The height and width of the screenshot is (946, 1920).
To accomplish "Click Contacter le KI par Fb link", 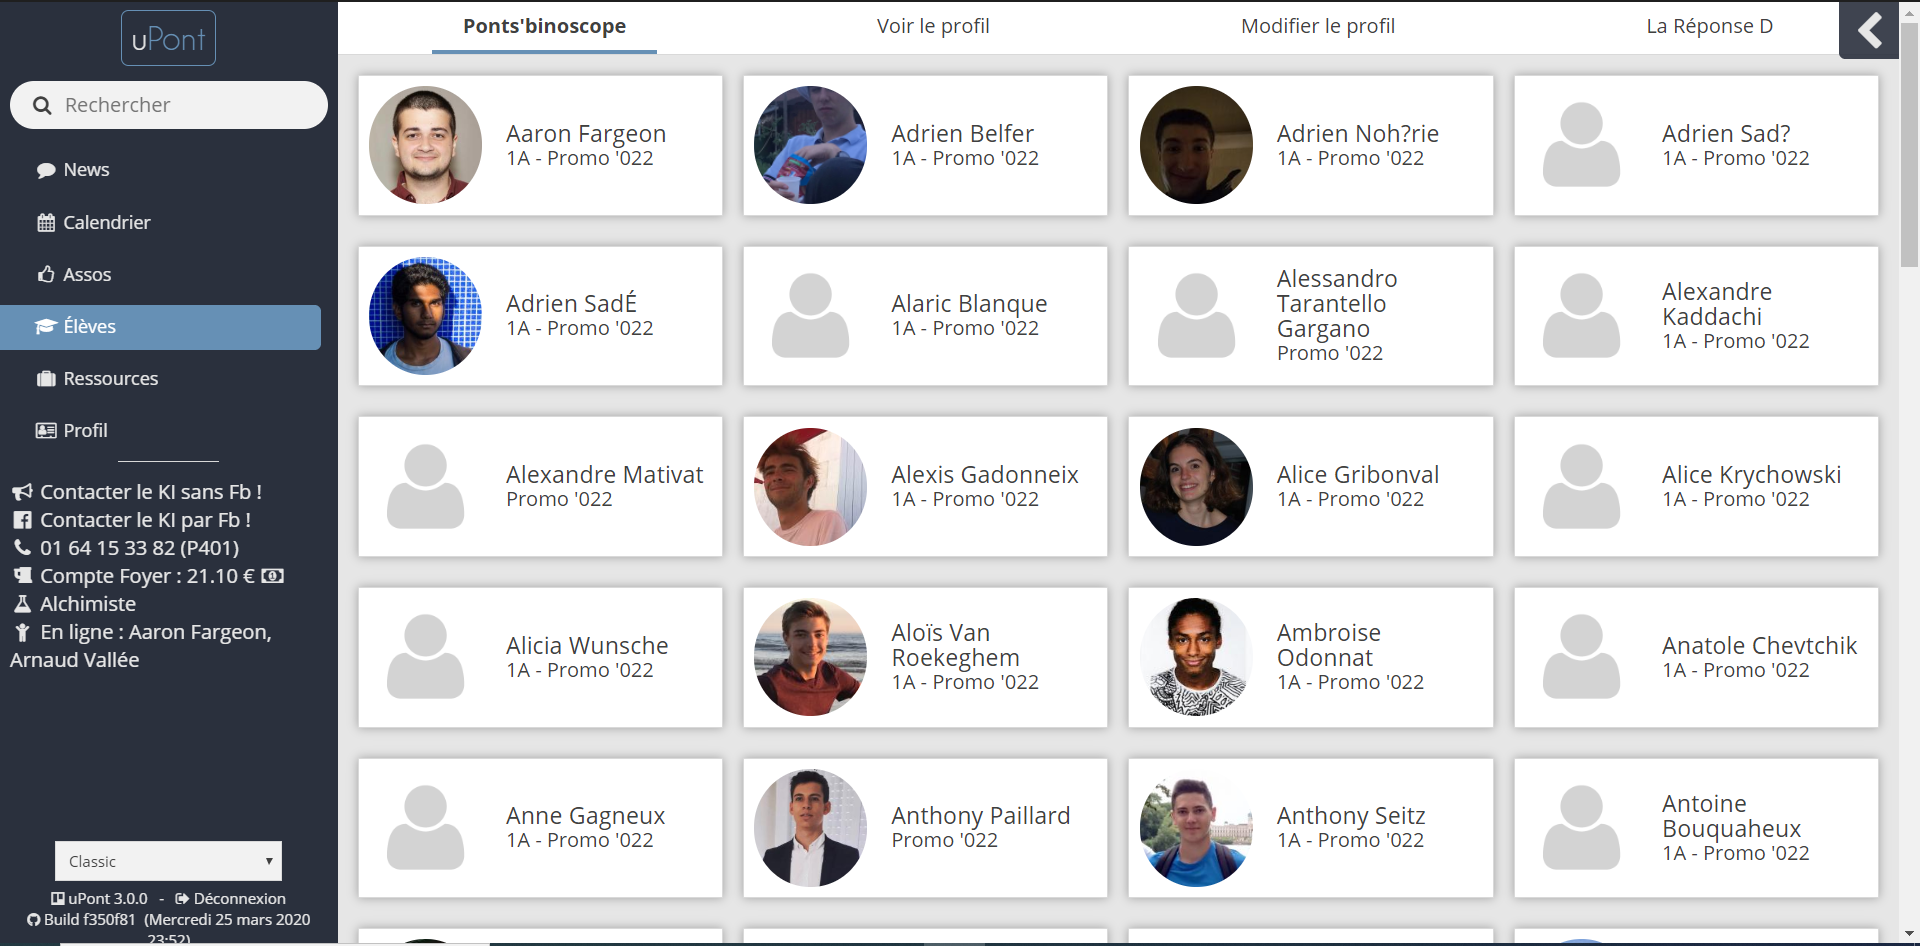I will [x=145, y=520].
